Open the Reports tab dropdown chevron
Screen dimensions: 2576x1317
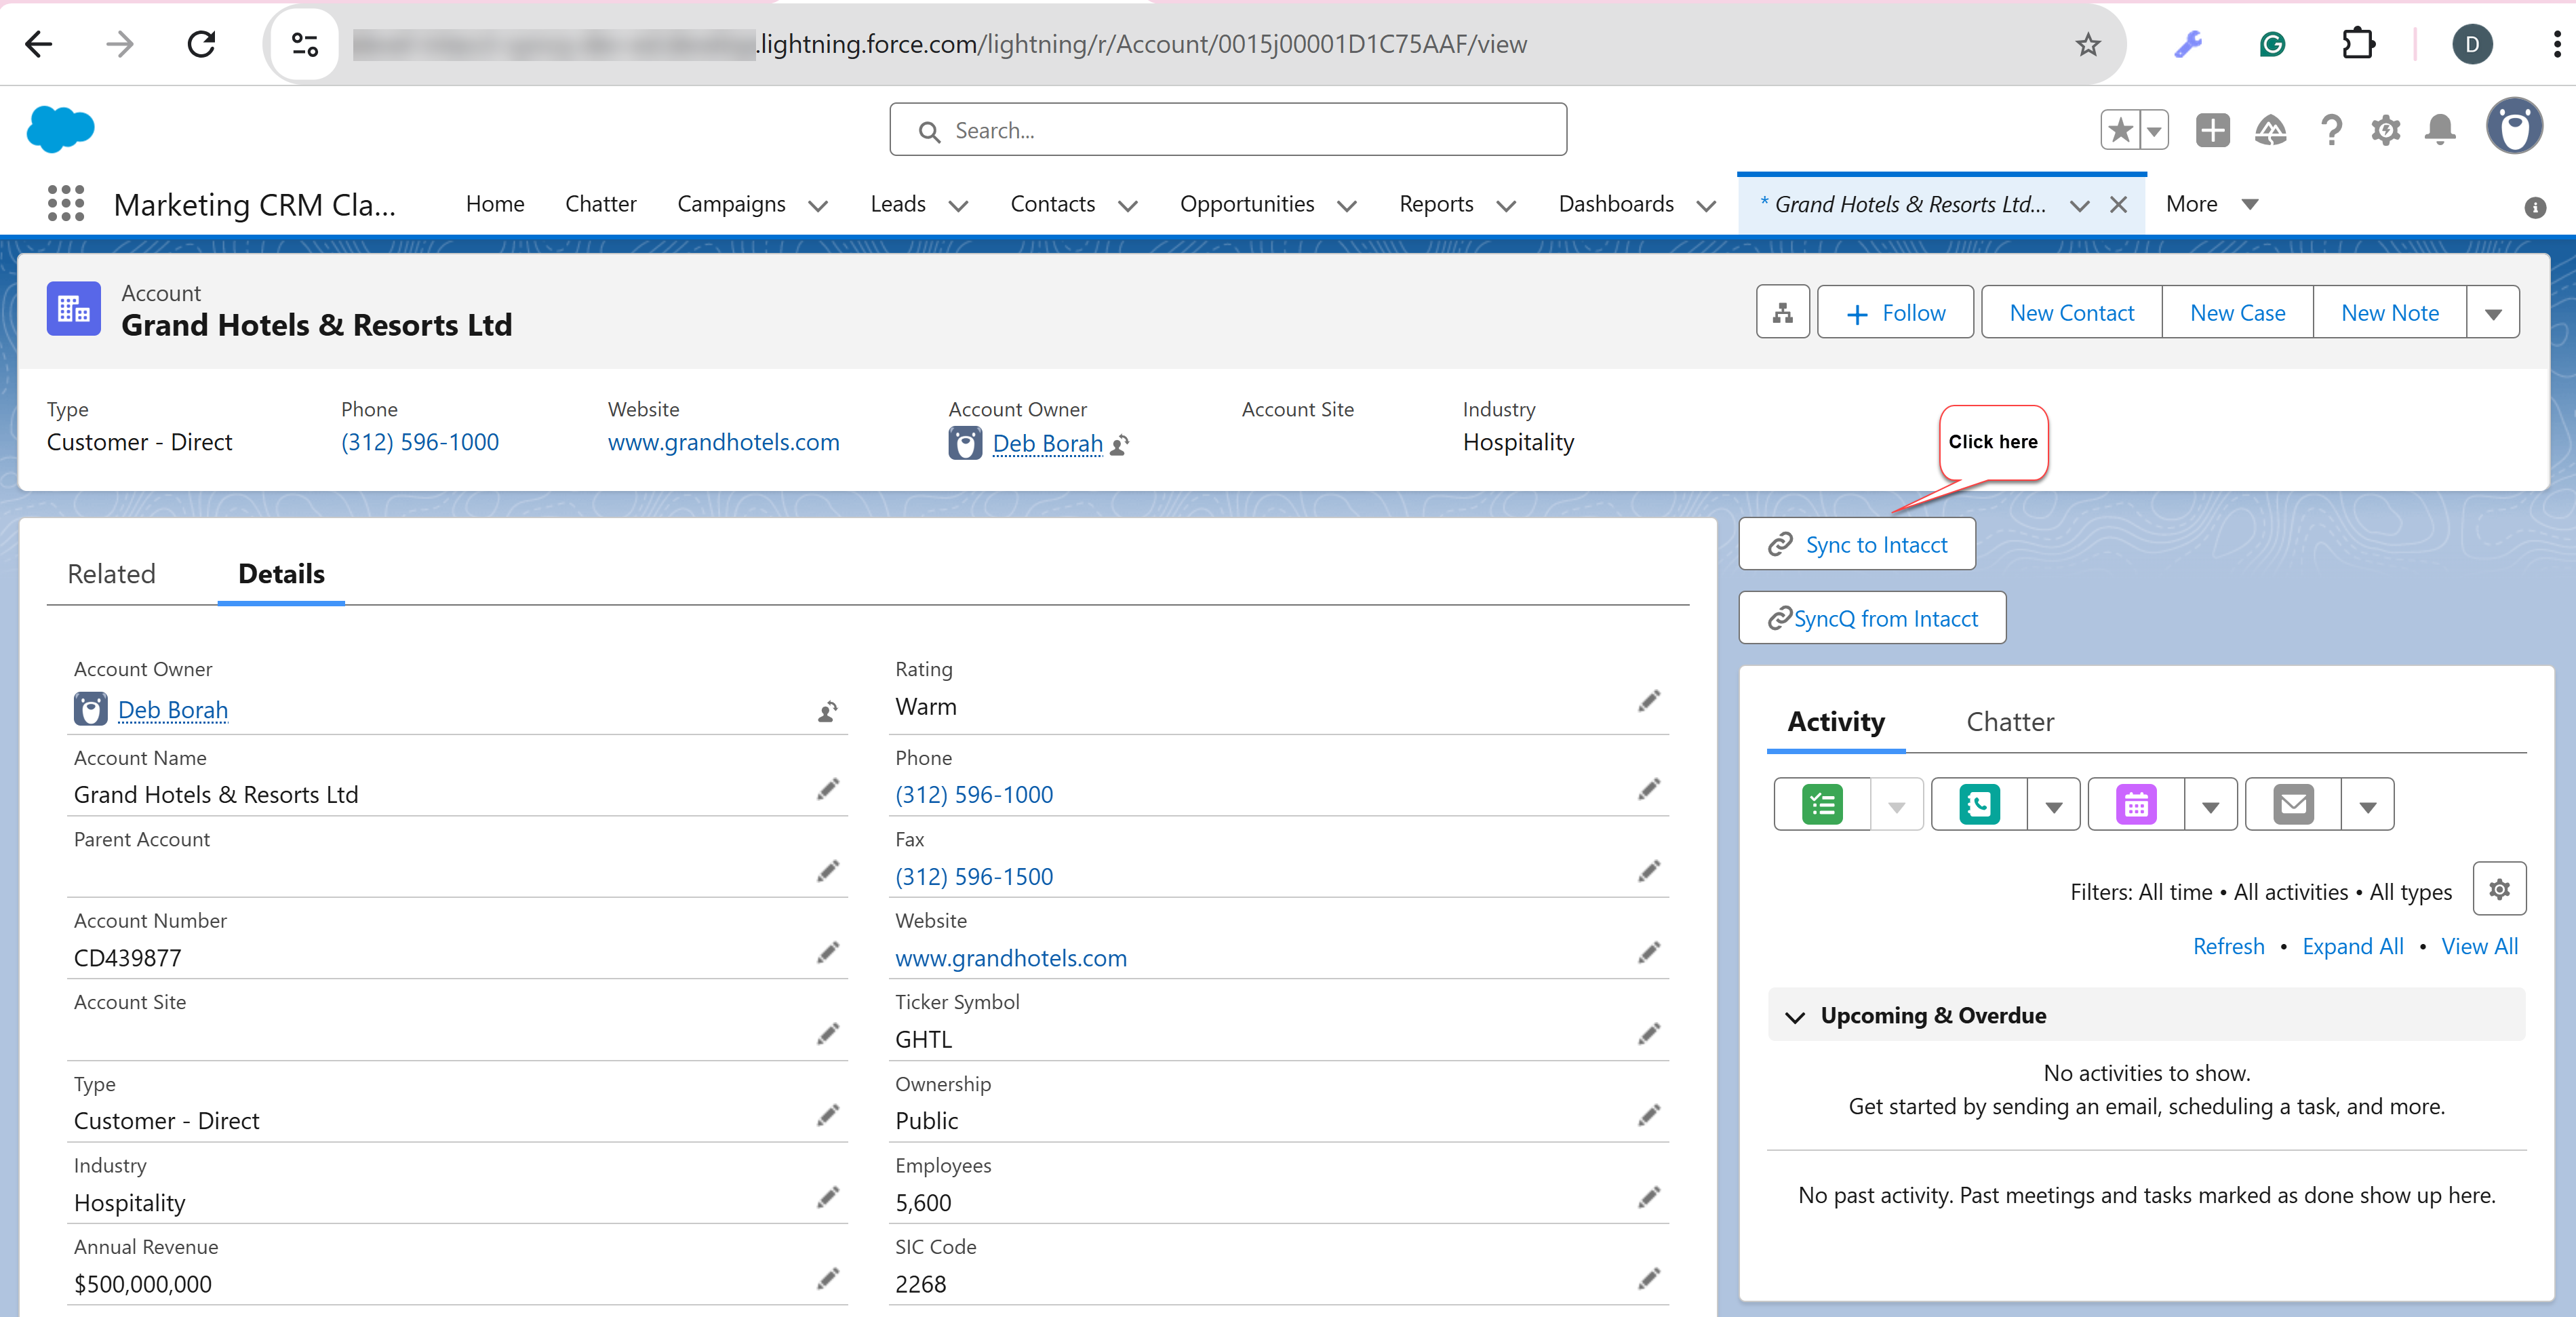click(1506, 206)
